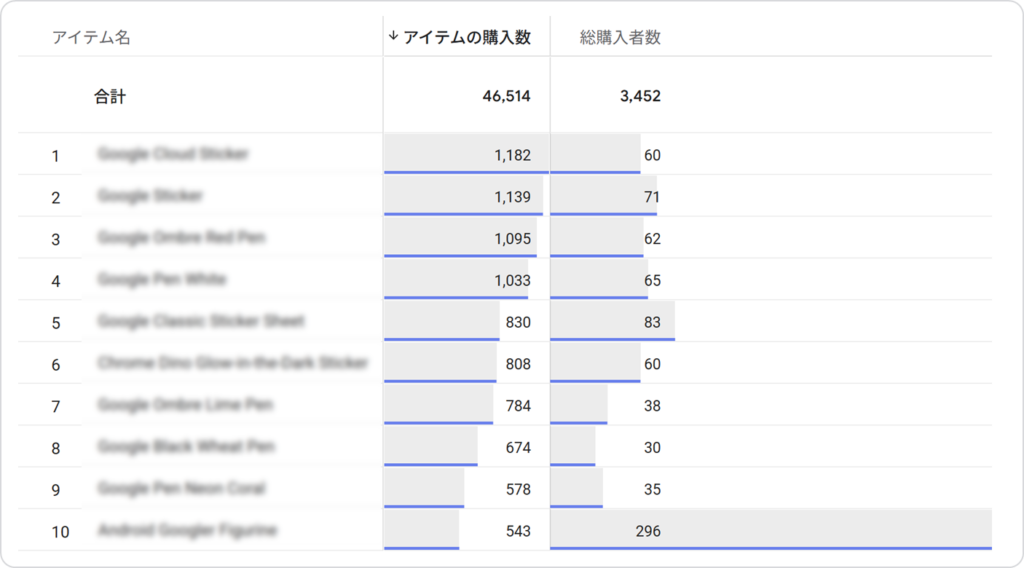The height and width of the screenshot is (568, 1024).
Task: Select the Google Ombre Lime Pen item
Action: [x=185, y=405]
